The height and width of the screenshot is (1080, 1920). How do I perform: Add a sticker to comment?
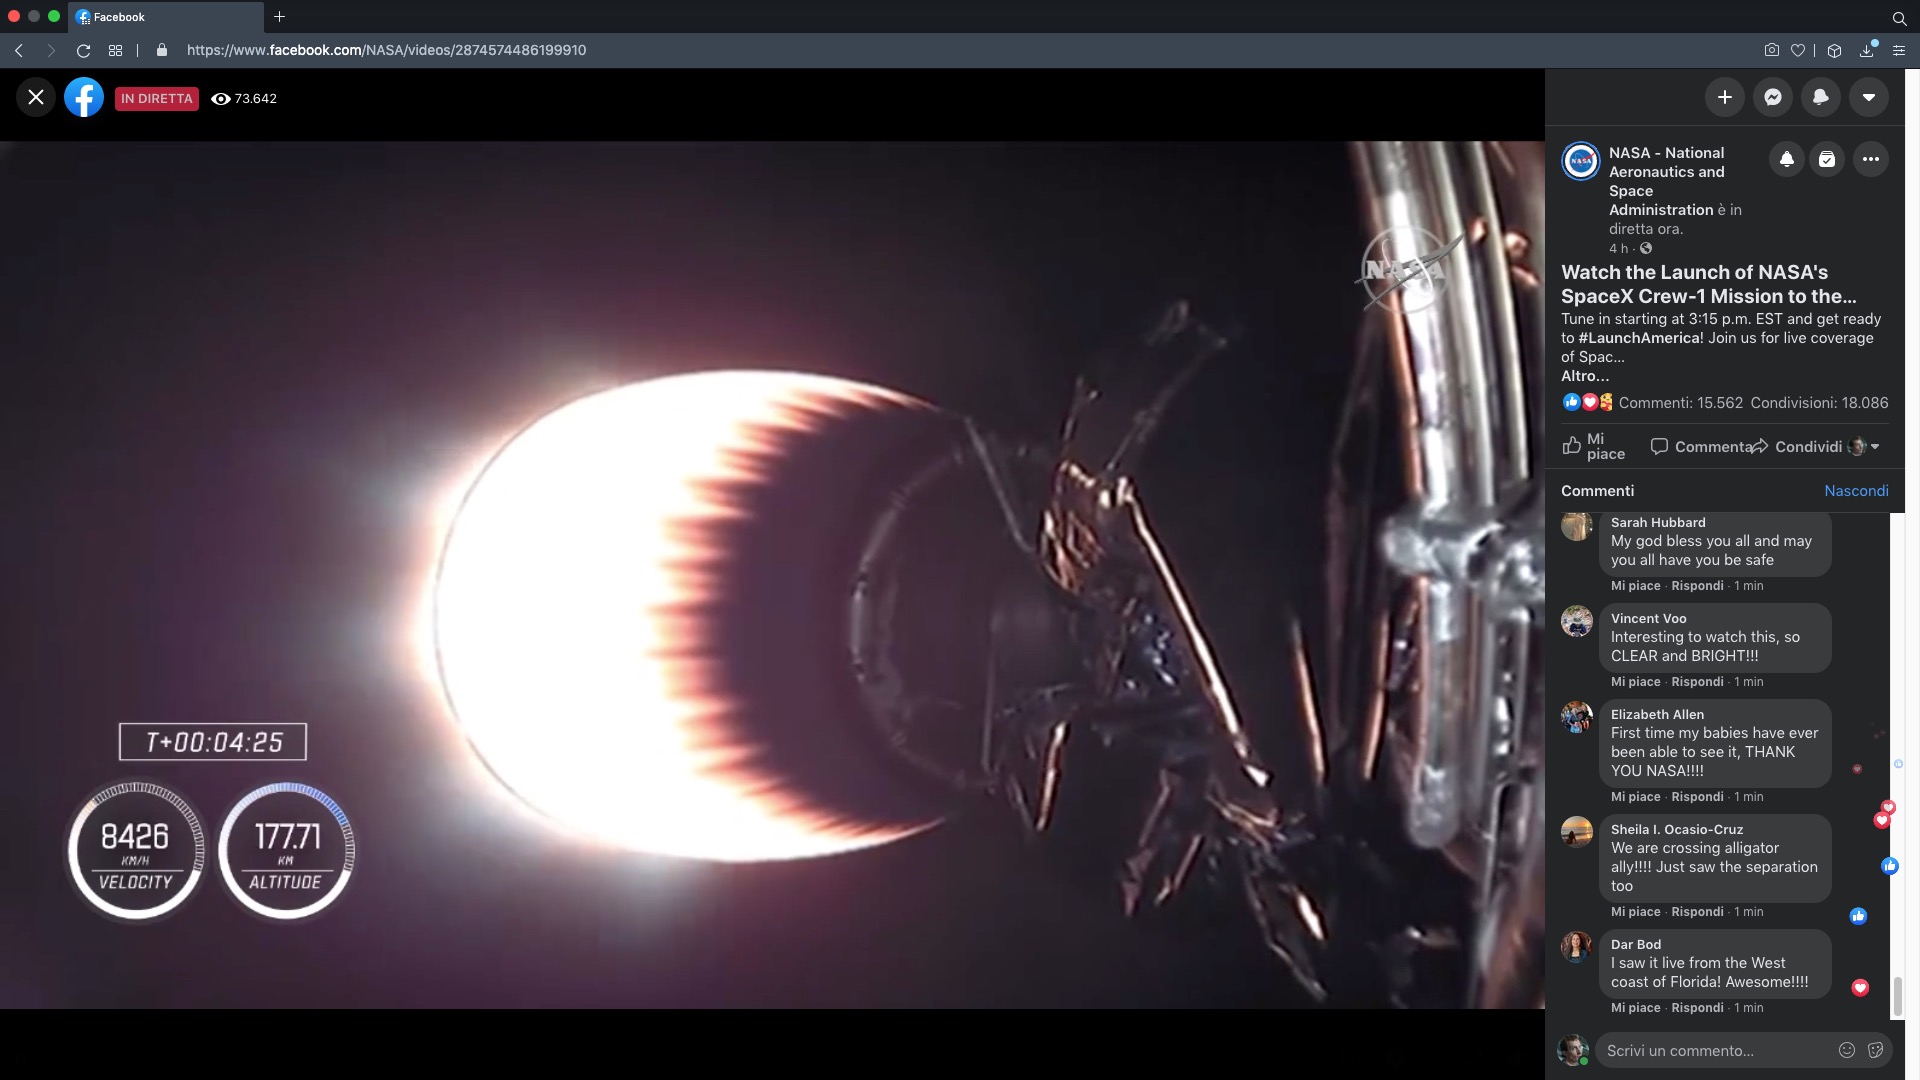(1875, 1050)
